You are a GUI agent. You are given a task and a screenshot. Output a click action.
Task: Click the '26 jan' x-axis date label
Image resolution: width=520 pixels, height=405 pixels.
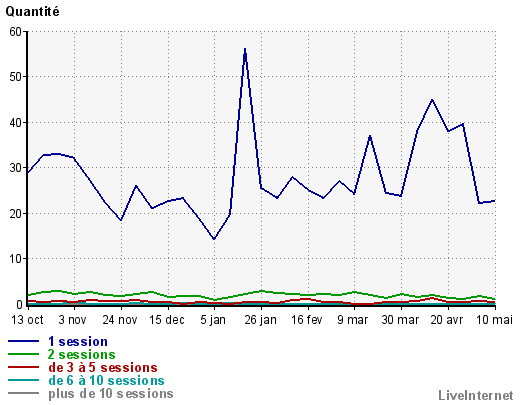pos(260,320)
